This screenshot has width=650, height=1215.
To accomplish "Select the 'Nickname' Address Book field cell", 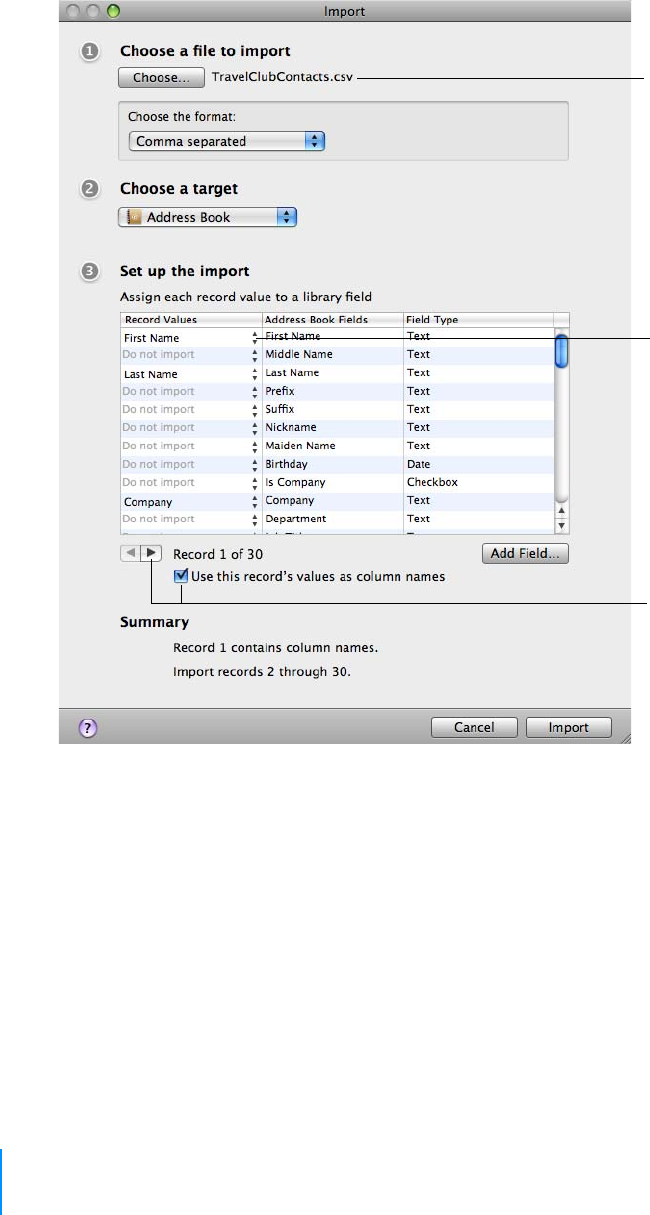I will click(x=332, y=427).
